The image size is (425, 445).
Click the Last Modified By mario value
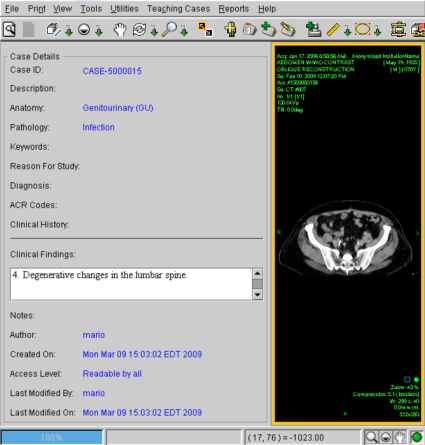[94, 393]
